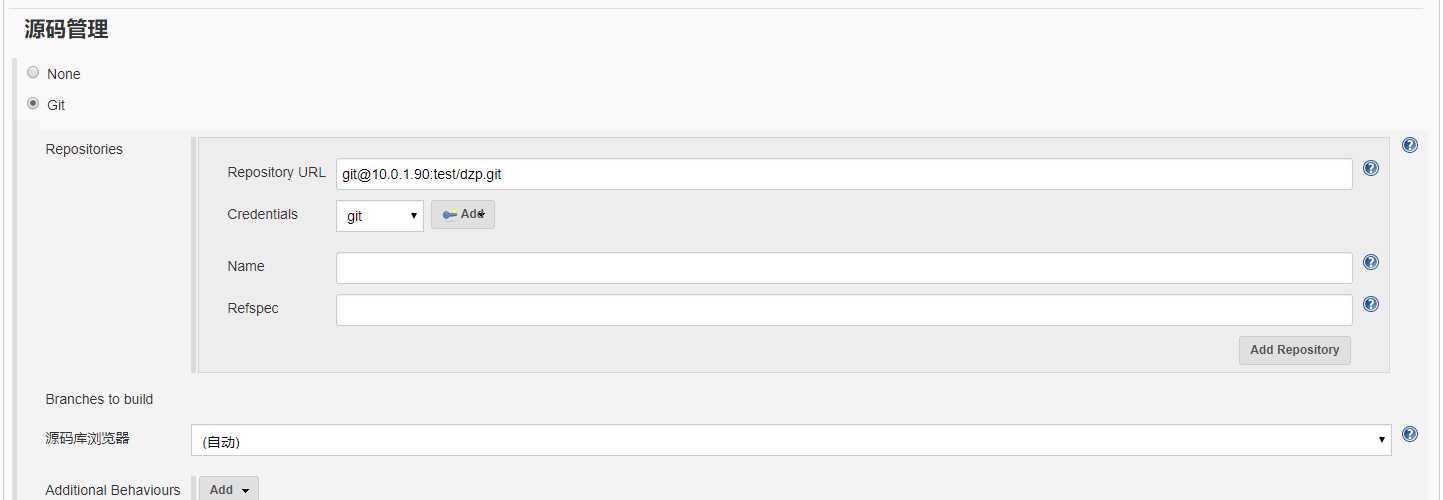The width and height of the screenshot is (1443, 500).
Task: Click into the Repository URL text field
Action: 844,174
